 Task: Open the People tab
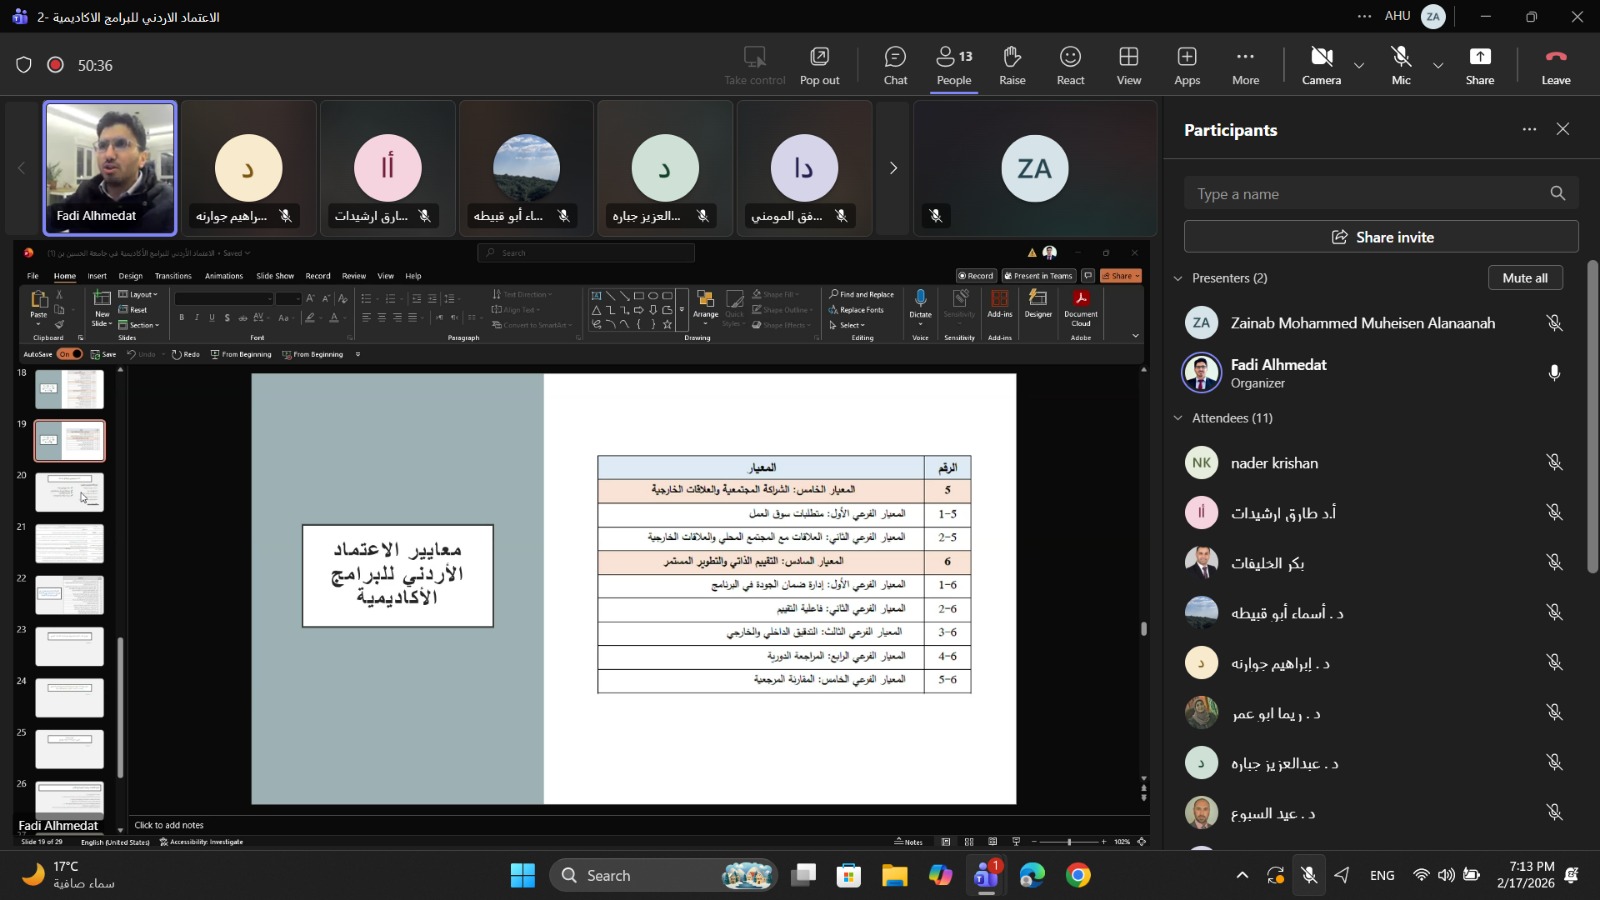tap(953, 66)
